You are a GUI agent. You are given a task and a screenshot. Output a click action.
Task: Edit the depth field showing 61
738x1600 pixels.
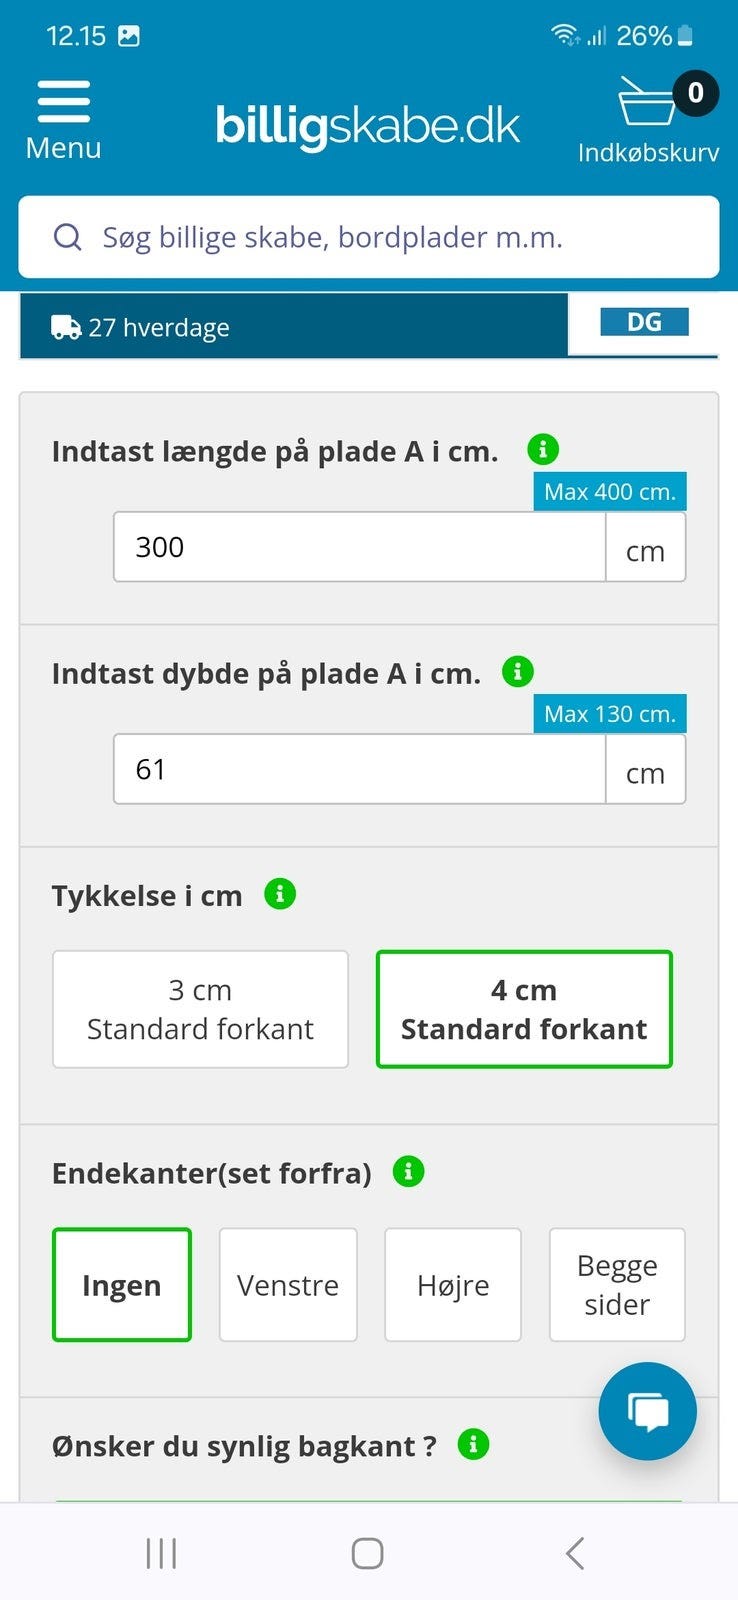pyautogui.click(x=360, y=769)
